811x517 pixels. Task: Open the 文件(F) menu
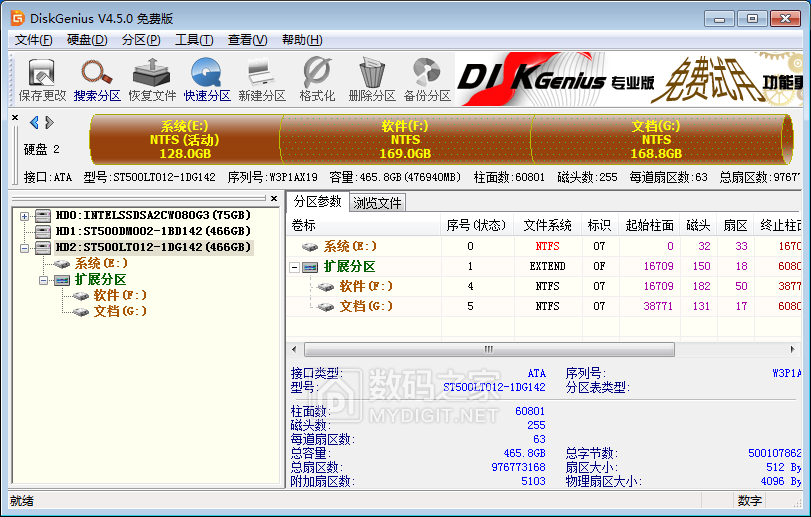tap(34, 40)
